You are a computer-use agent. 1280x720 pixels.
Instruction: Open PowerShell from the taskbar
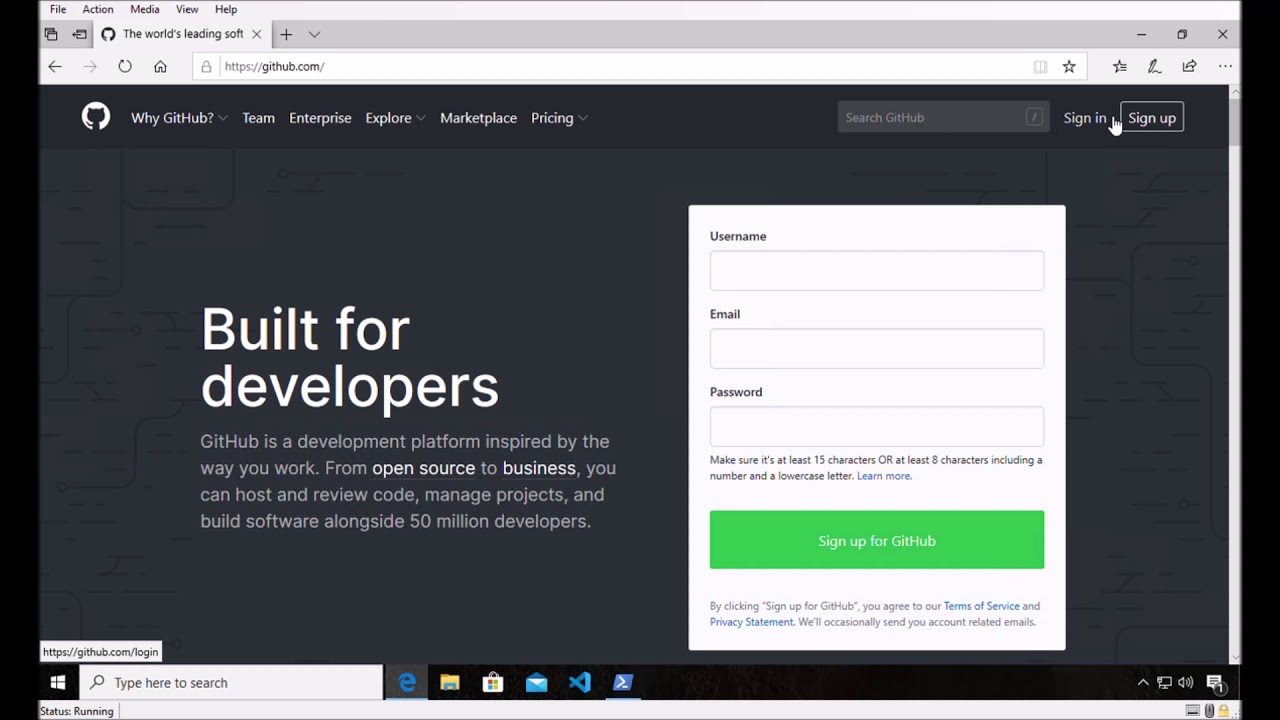click(623, 682)
